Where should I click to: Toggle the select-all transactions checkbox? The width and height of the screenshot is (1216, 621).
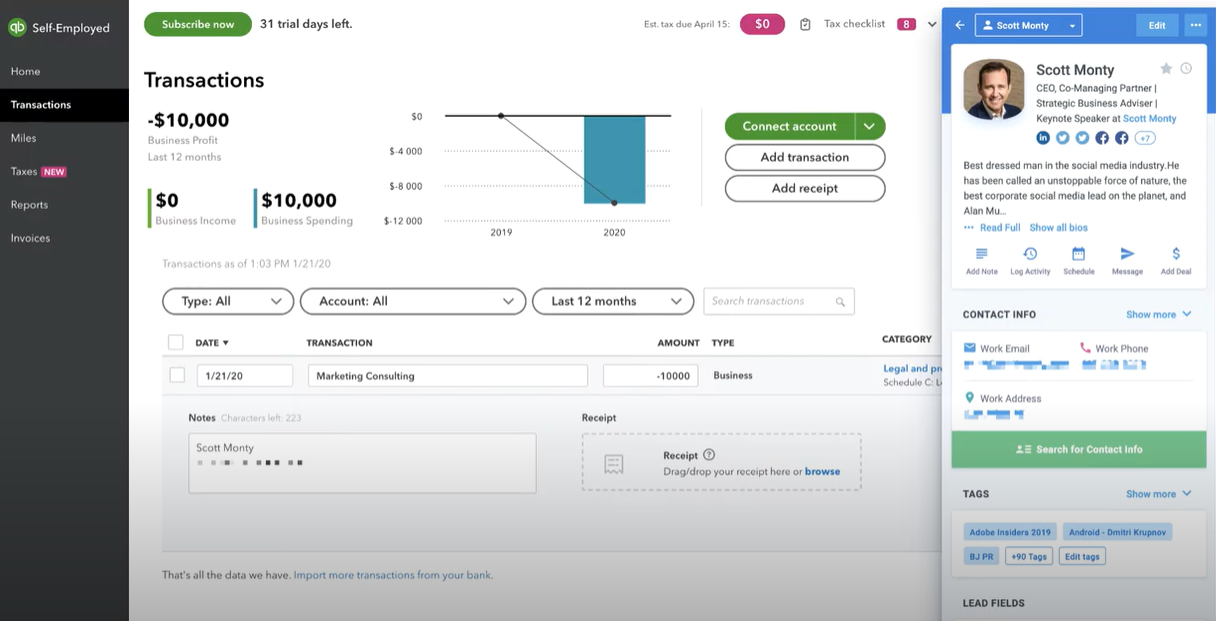pos(176,342)
